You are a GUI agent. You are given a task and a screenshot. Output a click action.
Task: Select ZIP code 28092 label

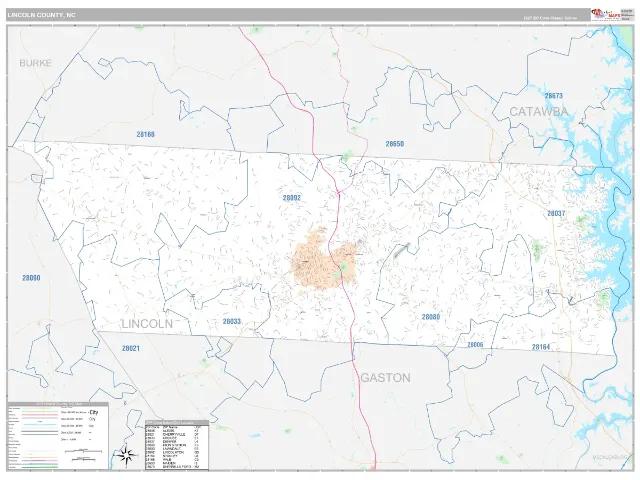click(291, 198)
